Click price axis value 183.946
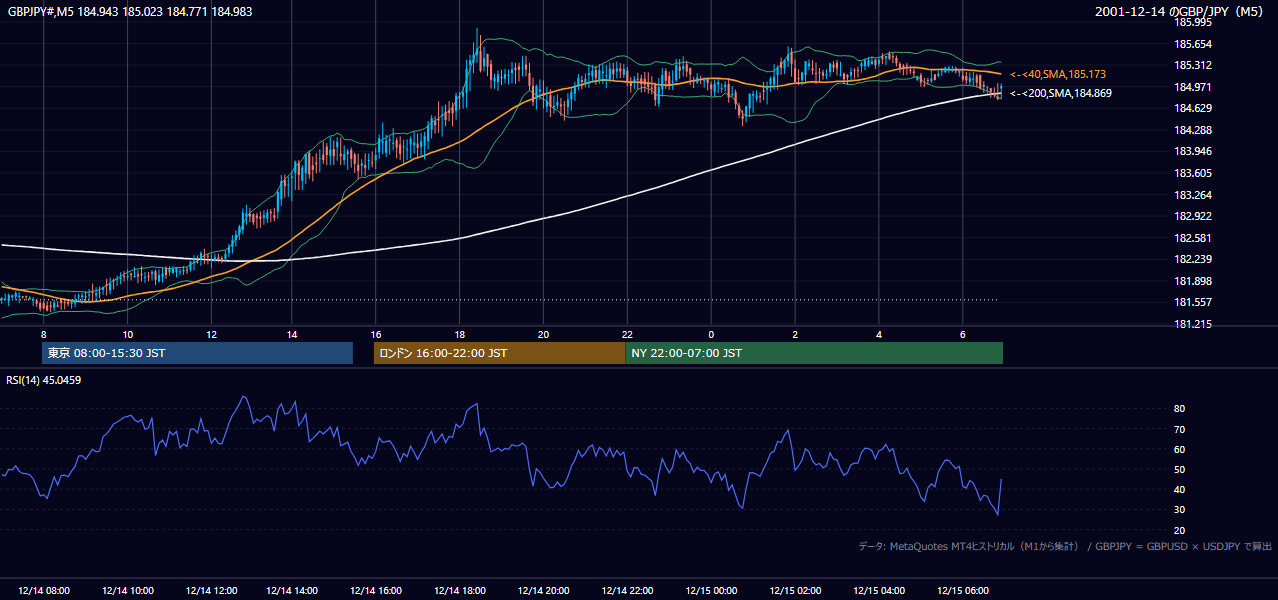 1192,151
